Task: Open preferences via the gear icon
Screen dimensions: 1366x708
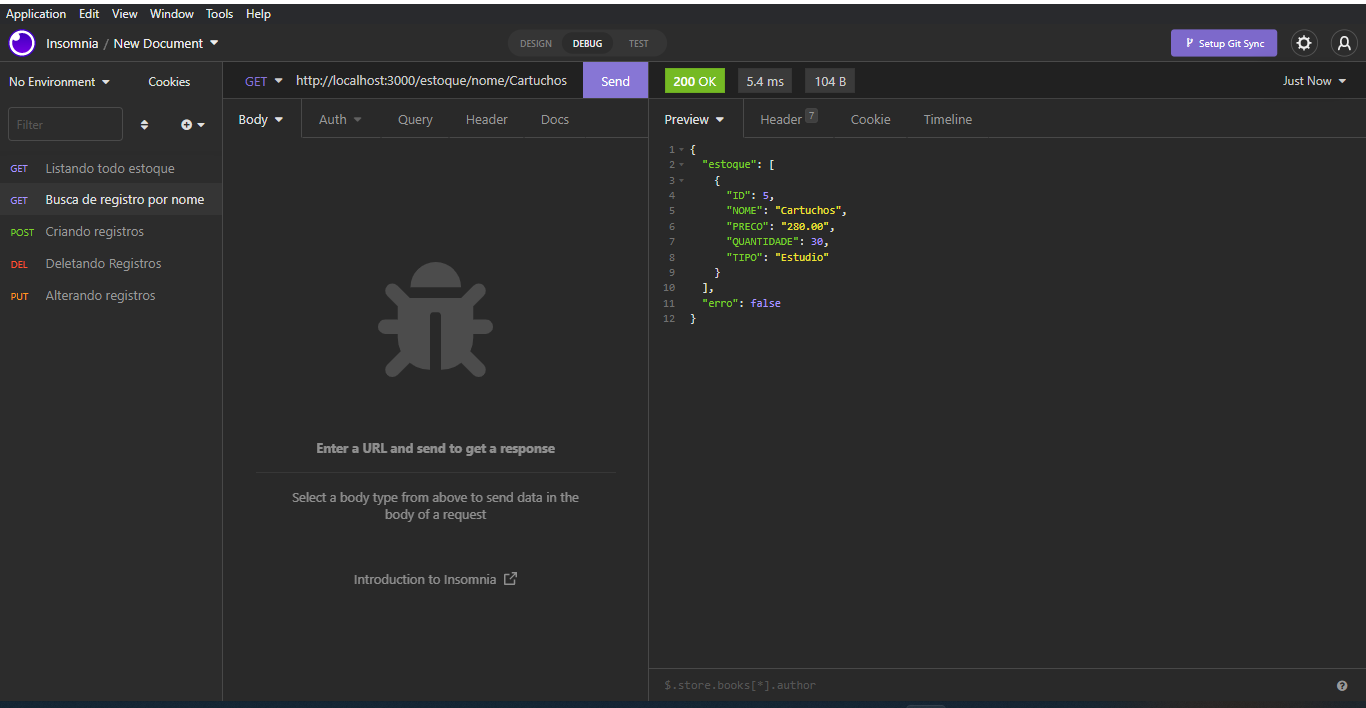Action: tap(1303, 43)
